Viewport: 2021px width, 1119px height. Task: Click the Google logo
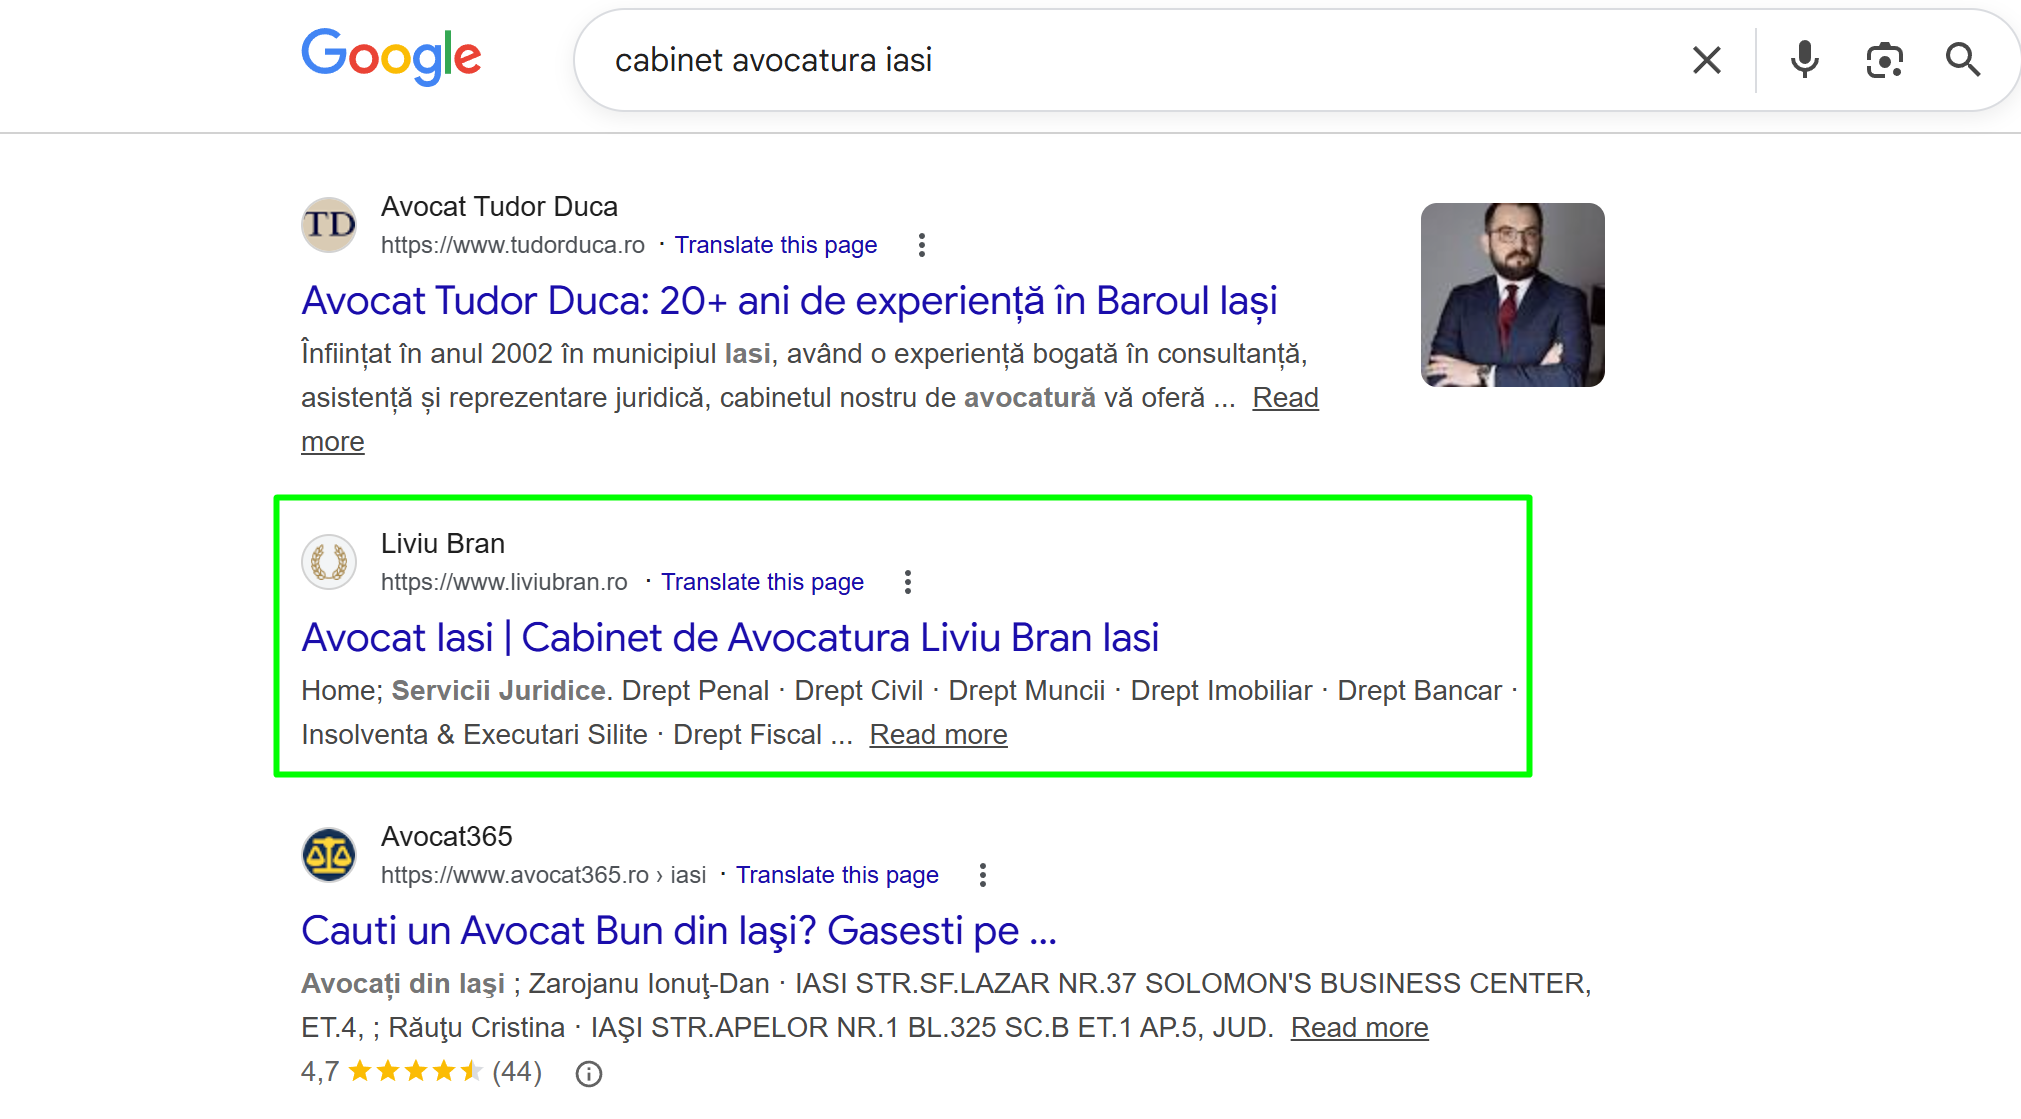[x=391, y=56]
